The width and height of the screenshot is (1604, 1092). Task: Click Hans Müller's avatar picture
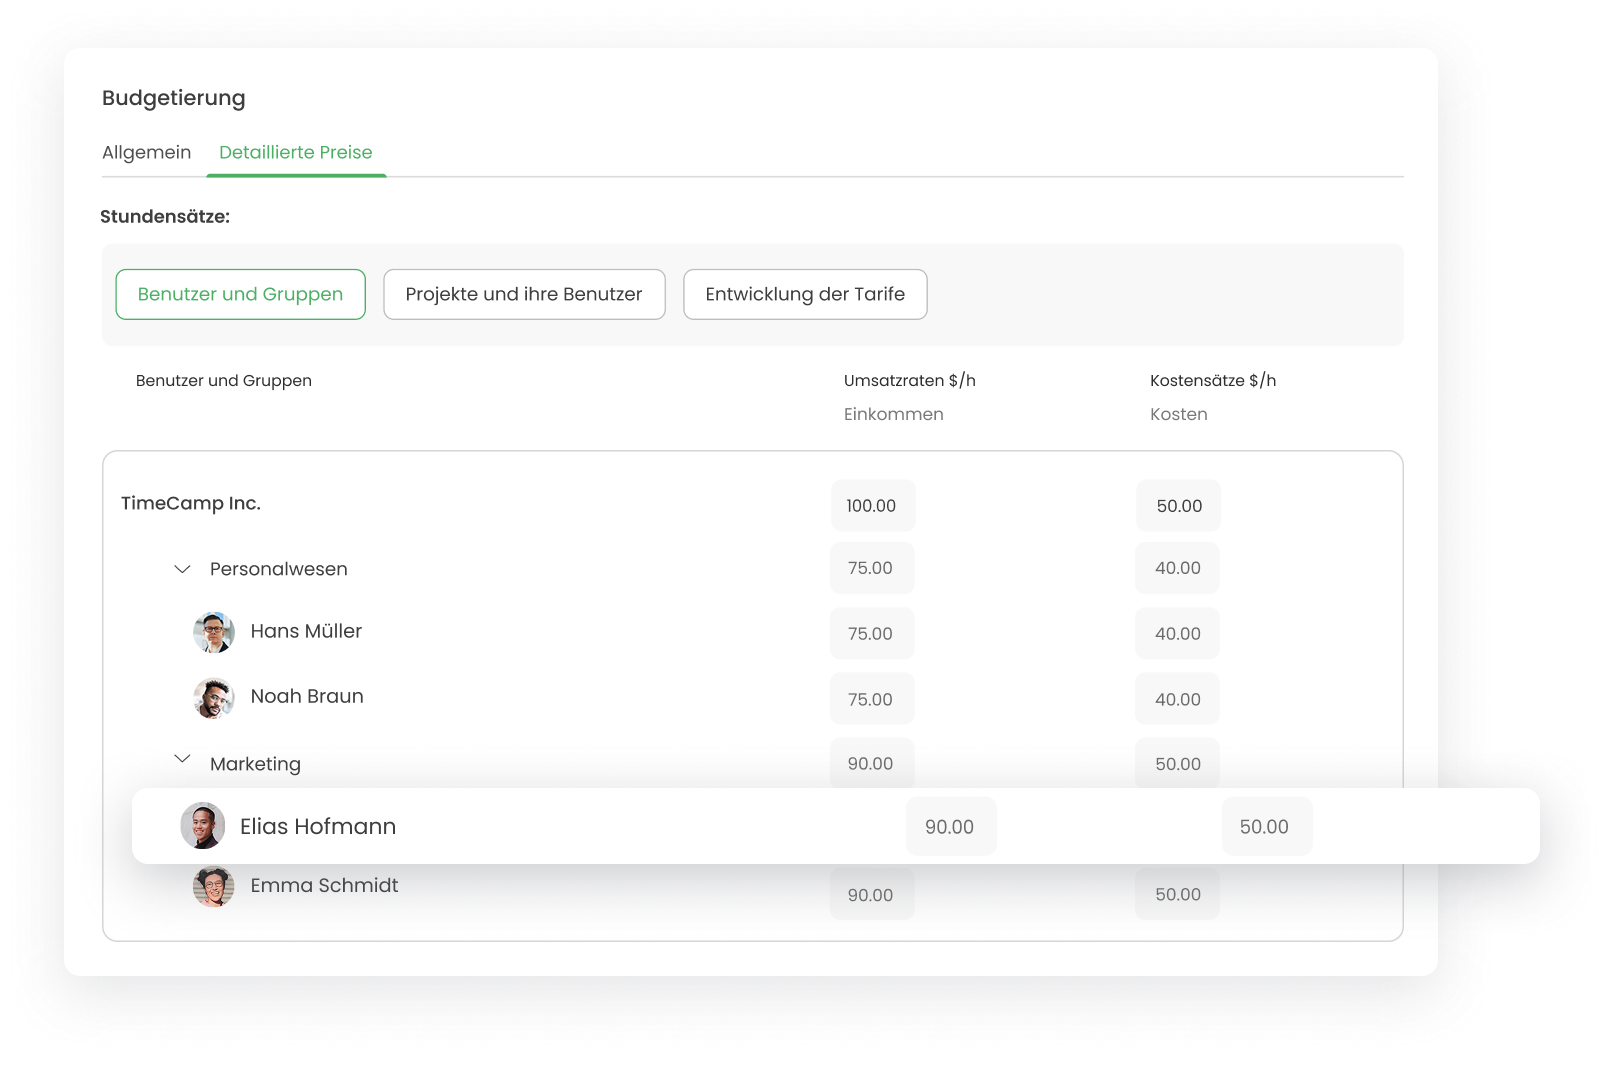click(213, 632)
